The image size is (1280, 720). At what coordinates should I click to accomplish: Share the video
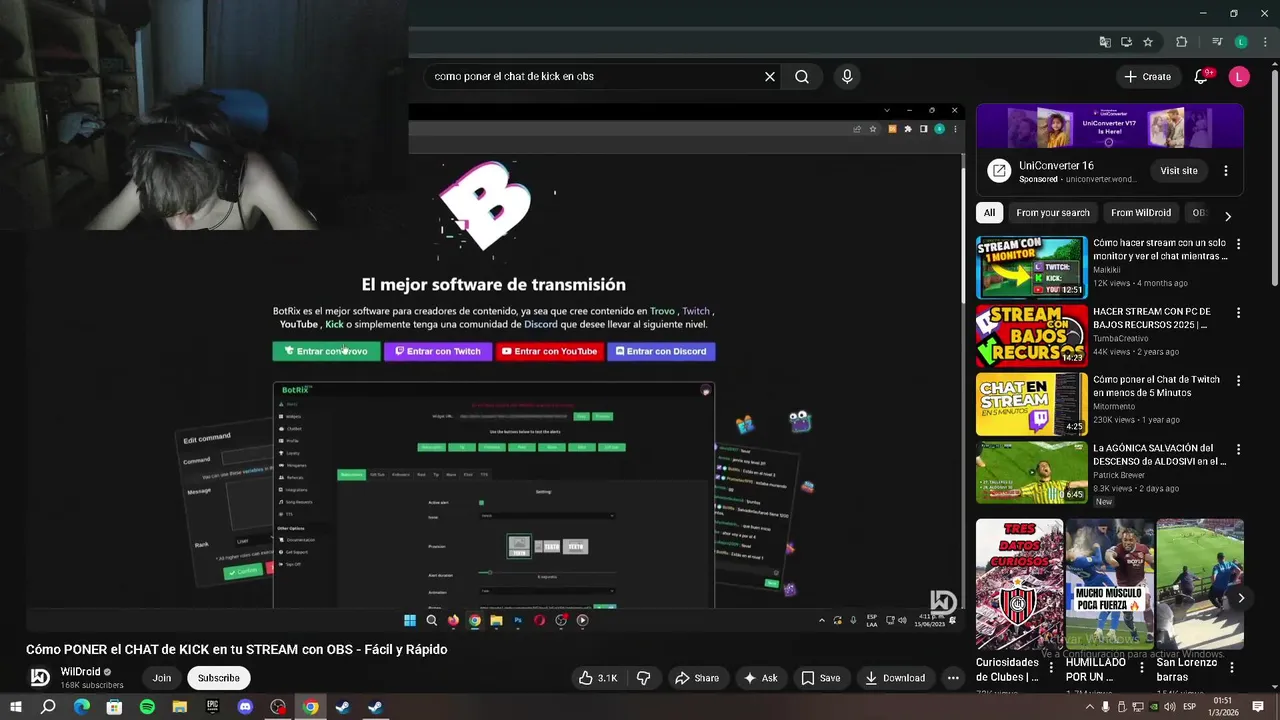(697, 678)
